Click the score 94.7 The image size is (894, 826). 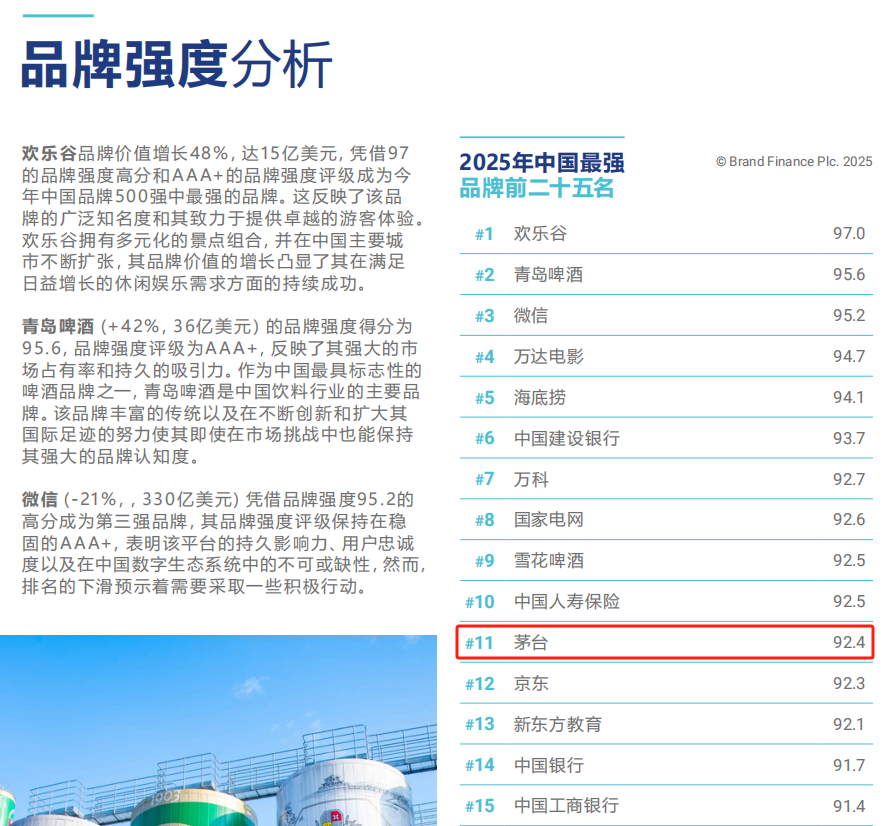(849, 356)
